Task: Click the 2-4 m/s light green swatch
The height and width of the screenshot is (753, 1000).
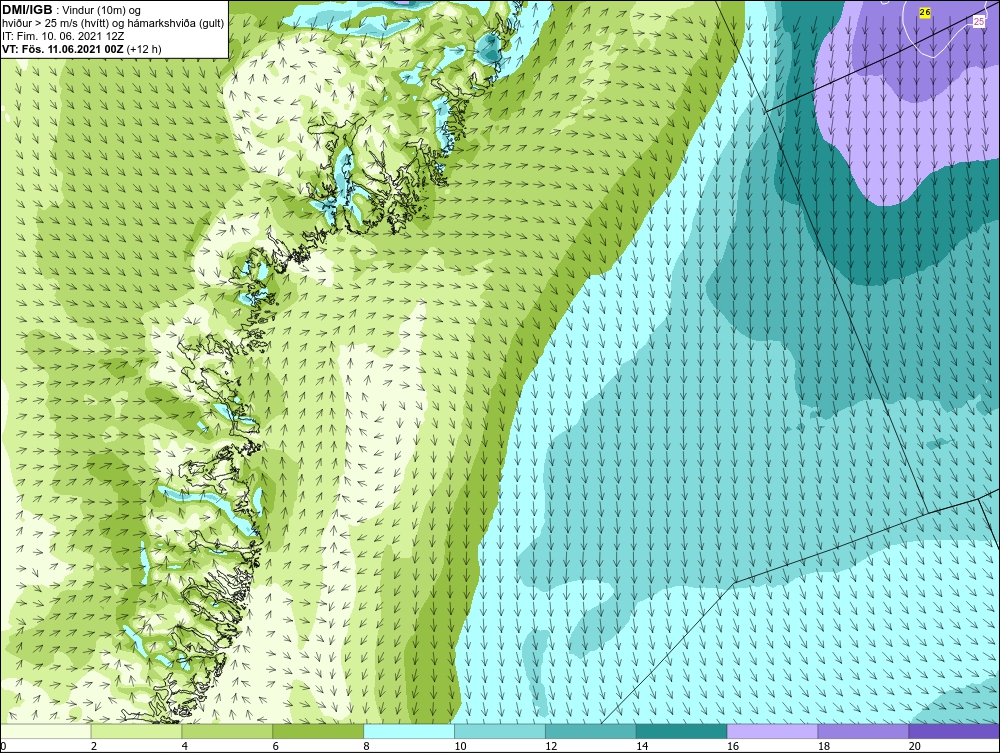Action: click(x=136, y=731)
